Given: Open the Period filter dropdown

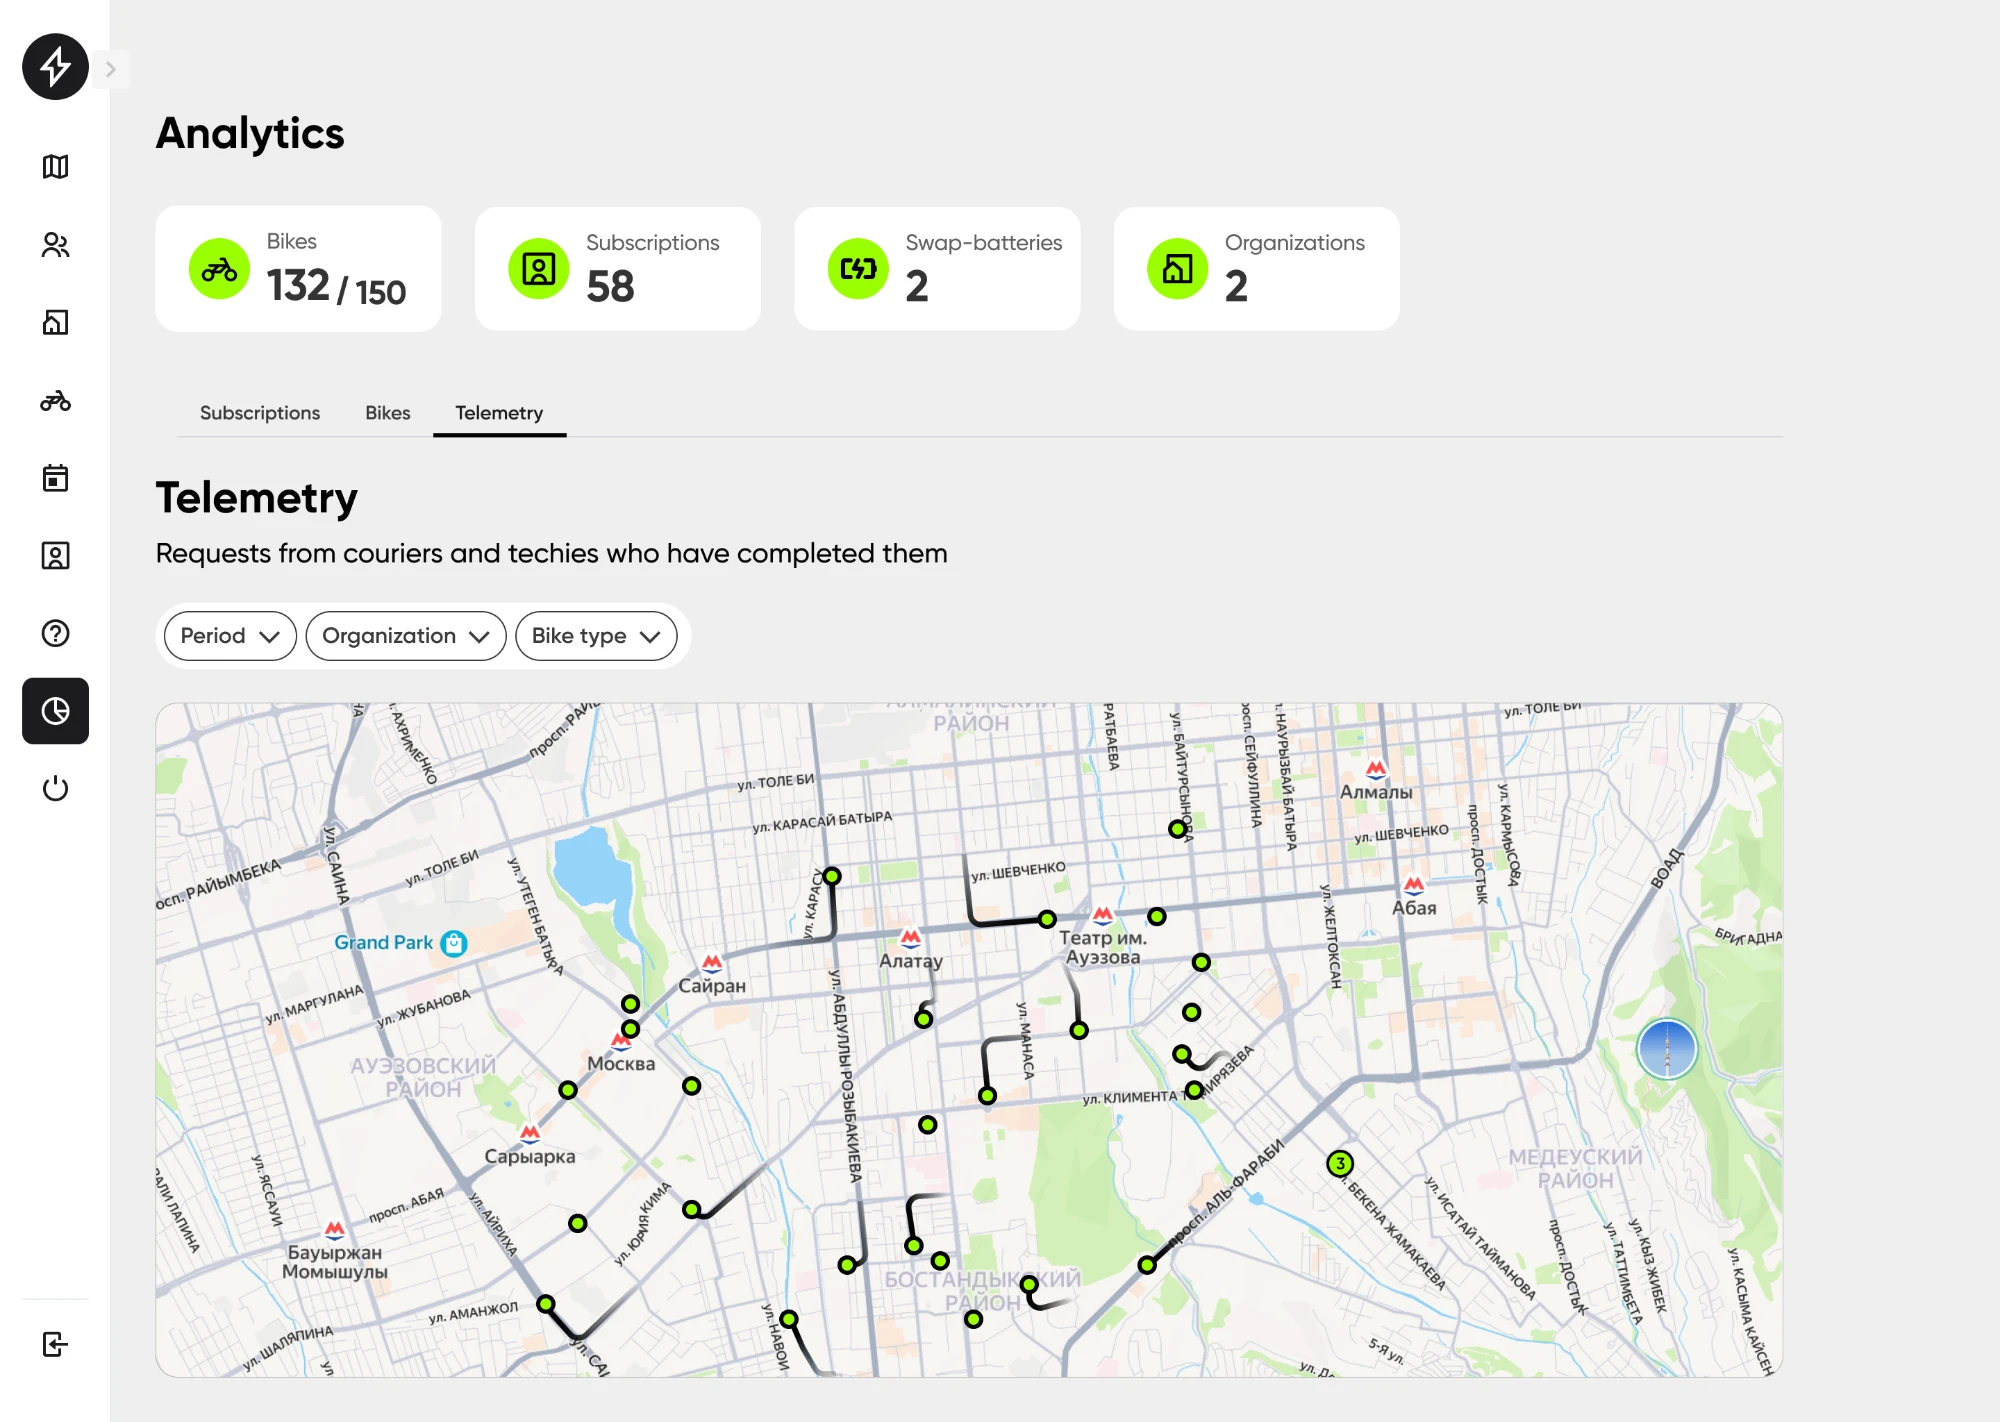Looking at the screenshot, I should tap(230, 636).
